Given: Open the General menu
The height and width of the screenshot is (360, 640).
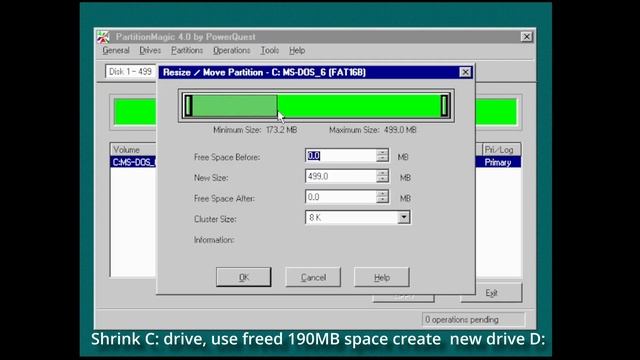Looking at the screenshot, I should 116,51.
